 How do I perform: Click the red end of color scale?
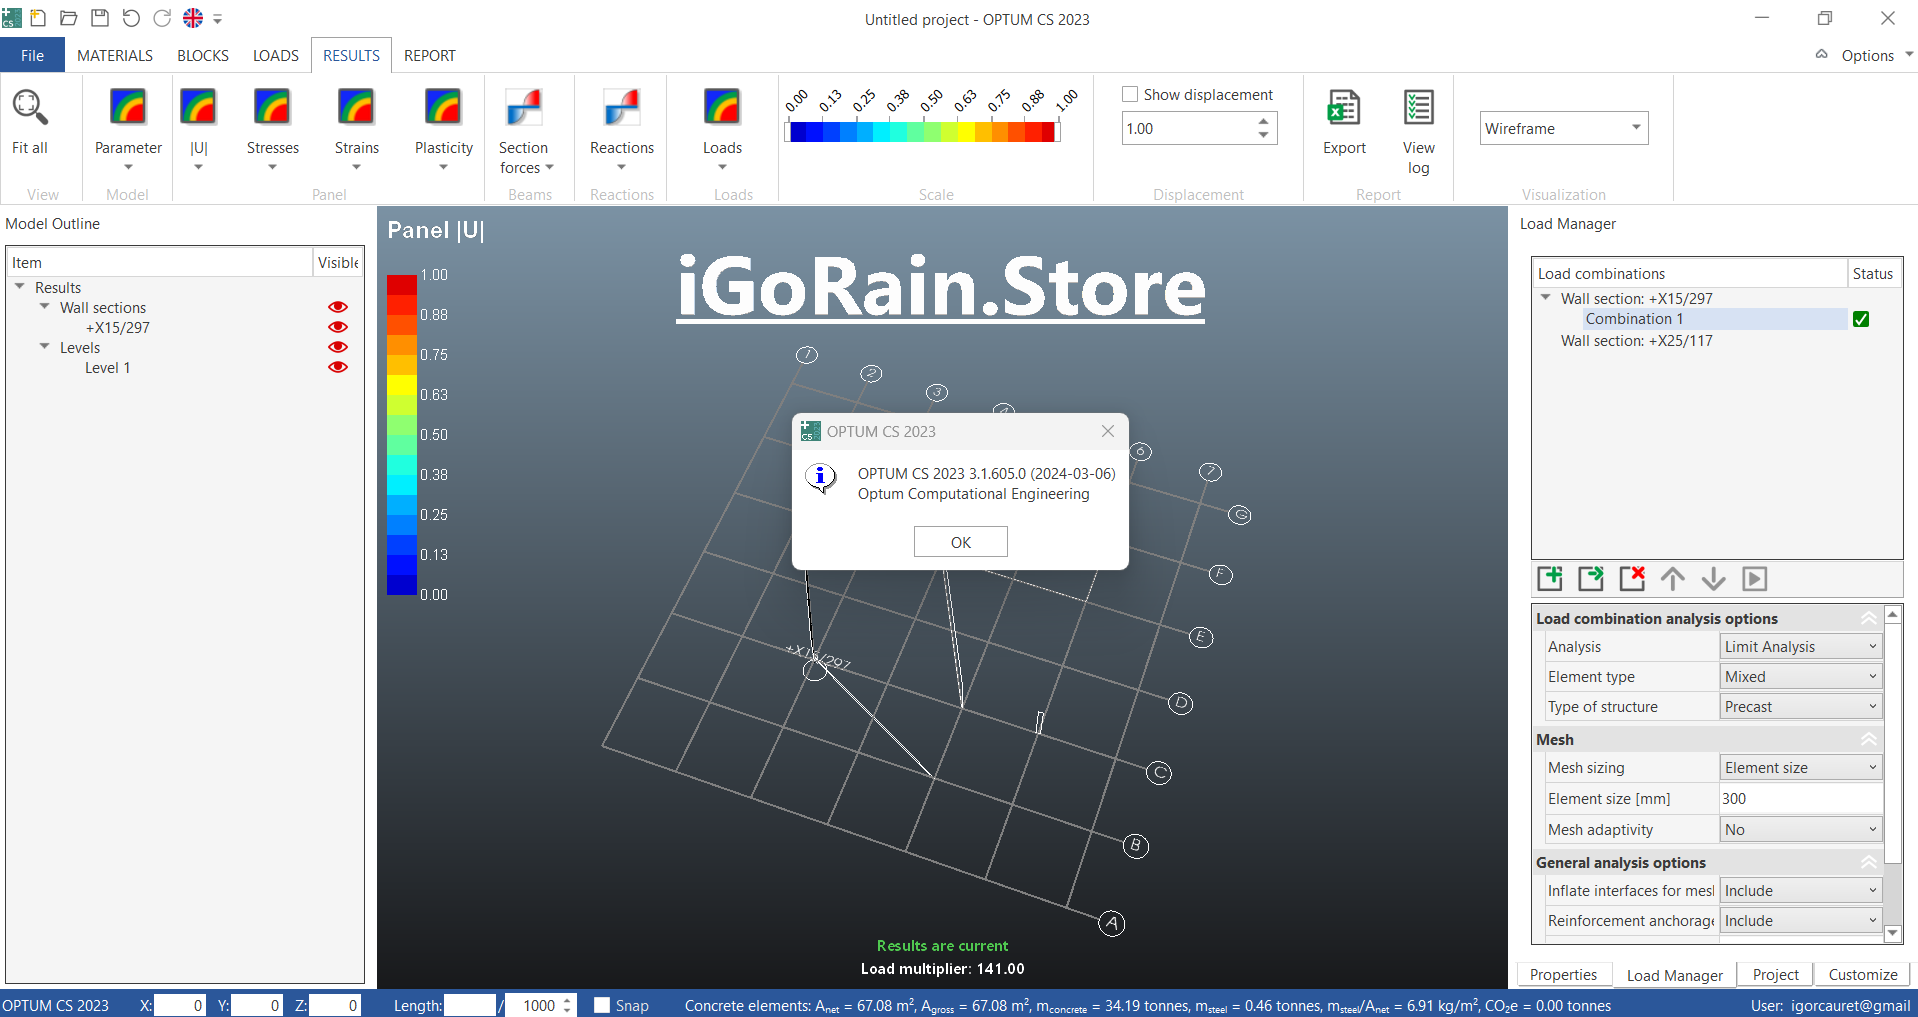(x=1047, y=132)
